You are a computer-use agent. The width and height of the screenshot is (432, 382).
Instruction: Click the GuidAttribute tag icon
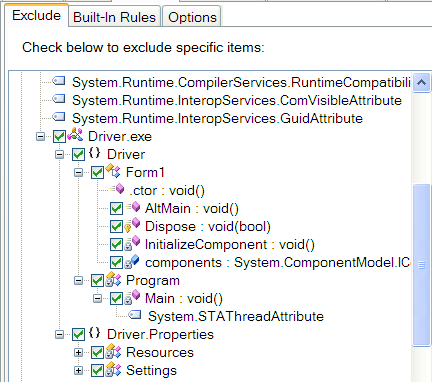tap(59, 117)
